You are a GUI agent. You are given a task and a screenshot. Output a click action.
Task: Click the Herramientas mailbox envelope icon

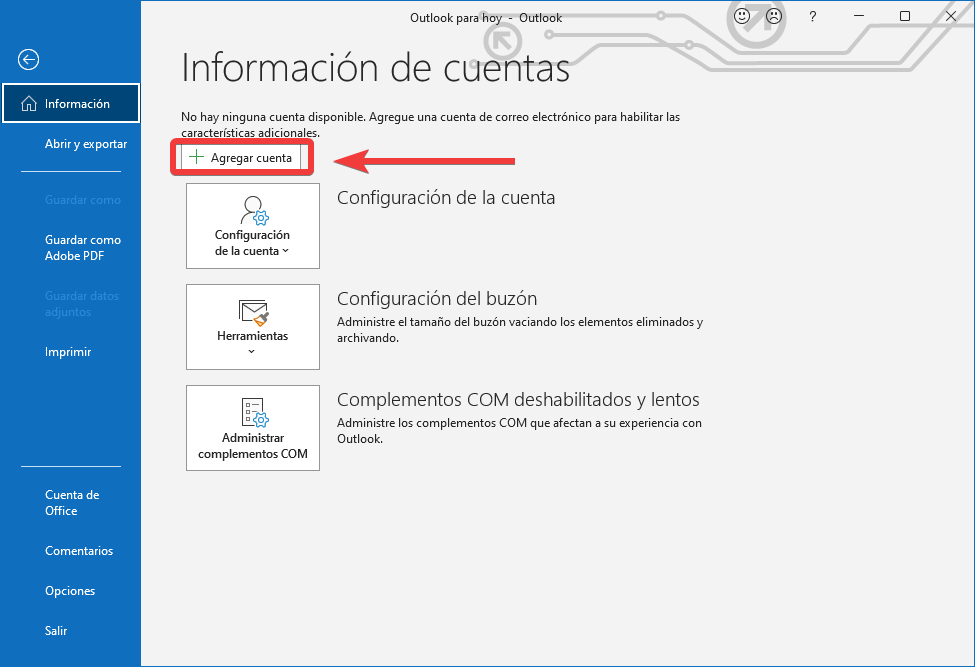coord(252,313)
